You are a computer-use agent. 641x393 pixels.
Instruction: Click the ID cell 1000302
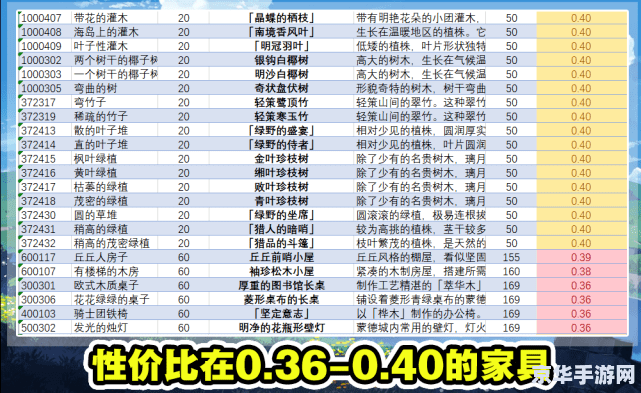41,60
